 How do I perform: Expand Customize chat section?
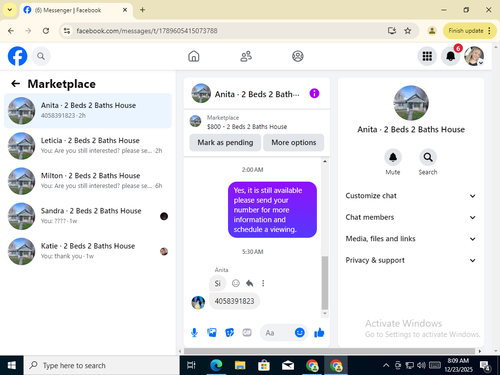pyautogui.click(x=411, y=196)
